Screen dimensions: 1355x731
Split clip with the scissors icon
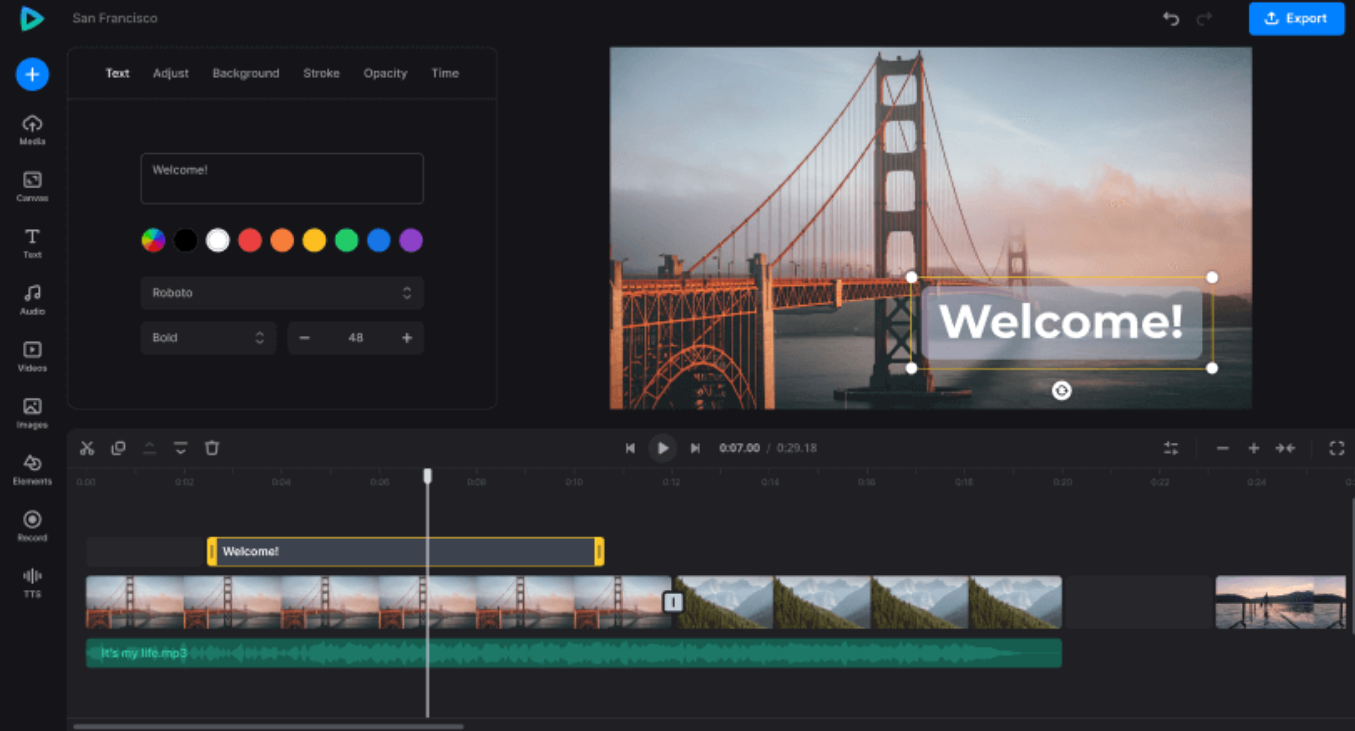(x=87, y=448)
